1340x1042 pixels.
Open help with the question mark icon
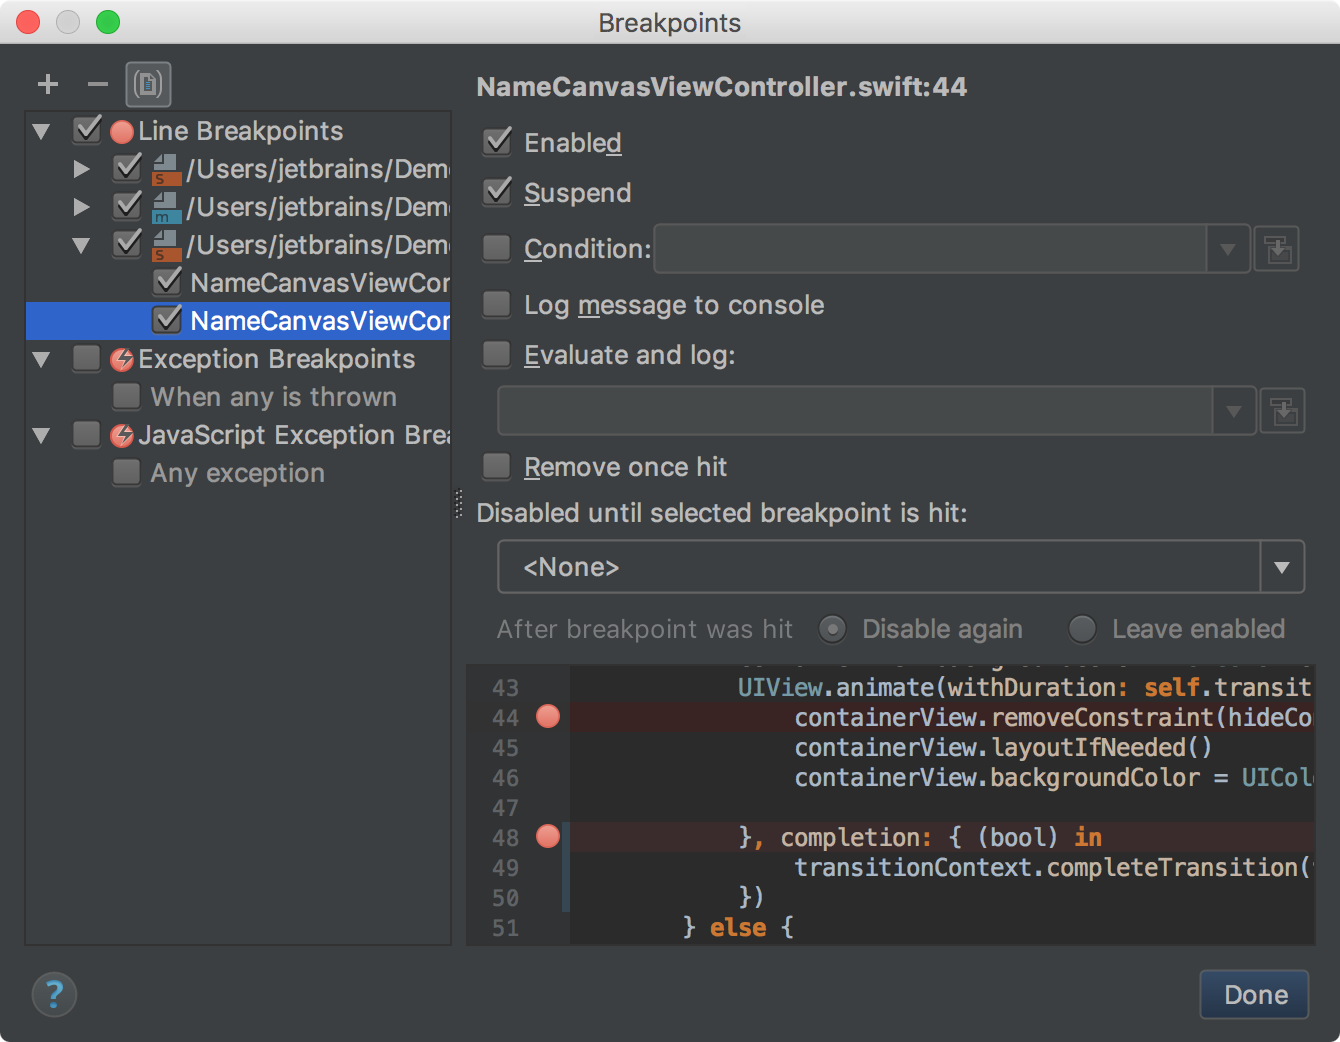click(x=54, y=994)
